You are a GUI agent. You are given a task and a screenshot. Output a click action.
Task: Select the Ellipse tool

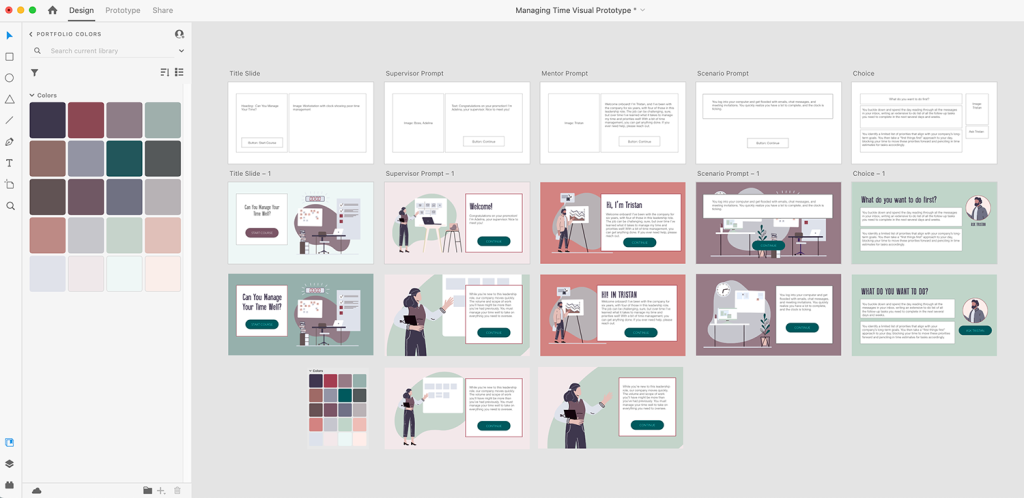10,78
